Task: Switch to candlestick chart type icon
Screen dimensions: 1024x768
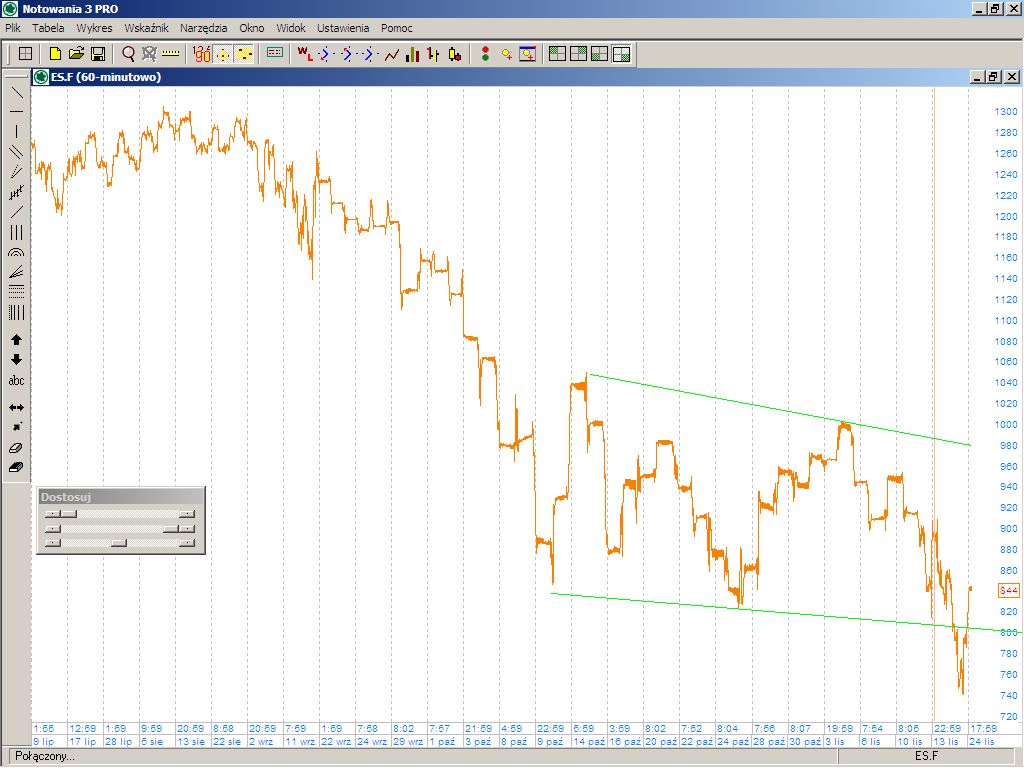Action: click(455, 54)
